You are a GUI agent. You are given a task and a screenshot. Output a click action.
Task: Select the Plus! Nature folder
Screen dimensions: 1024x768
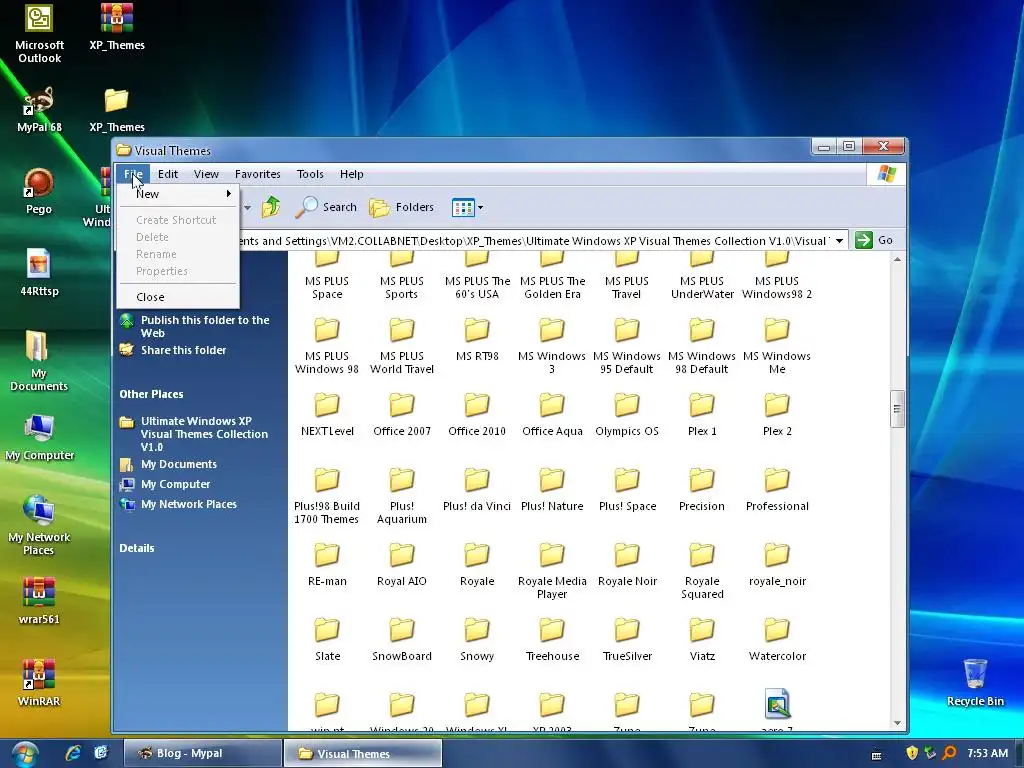pos(552,490)
